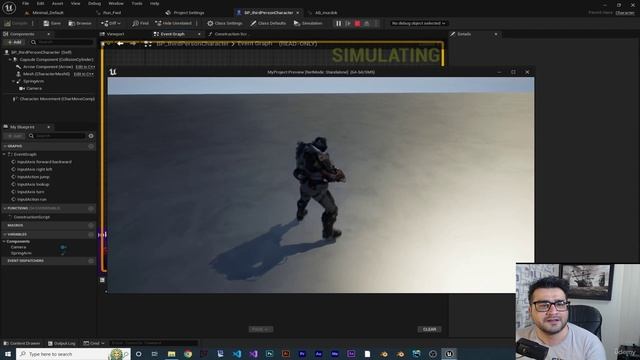This screenshot has width=640, height=360.
Task: Open the Diff dropdown
Action: (111, 23)
